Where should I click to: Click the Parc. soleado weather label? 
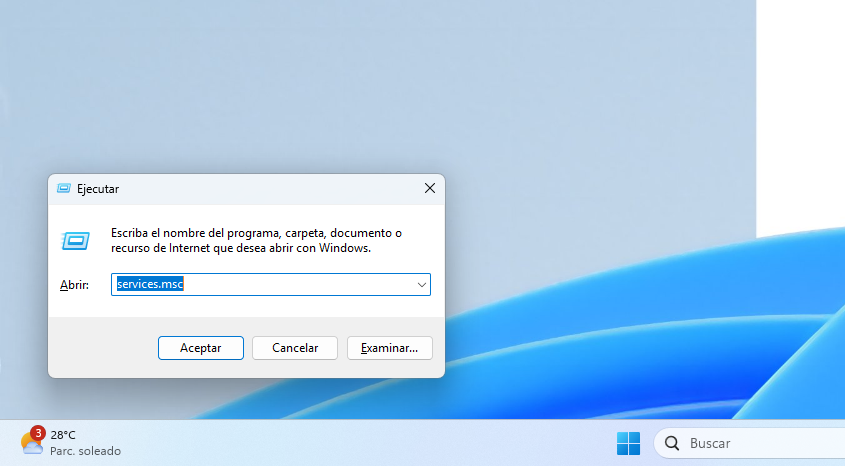pyautogui.click(x=85, y=451)
